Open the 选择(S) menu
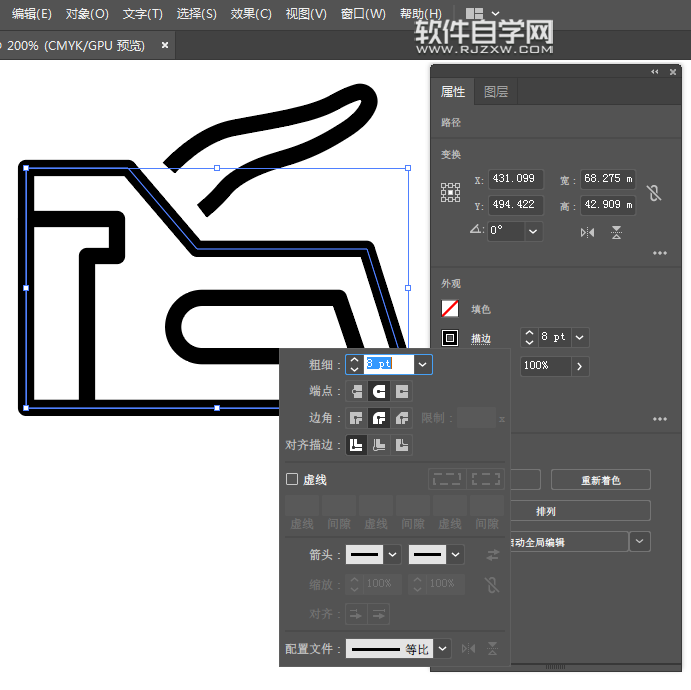This screenshot has width=691, height=690. click(197, 14)
